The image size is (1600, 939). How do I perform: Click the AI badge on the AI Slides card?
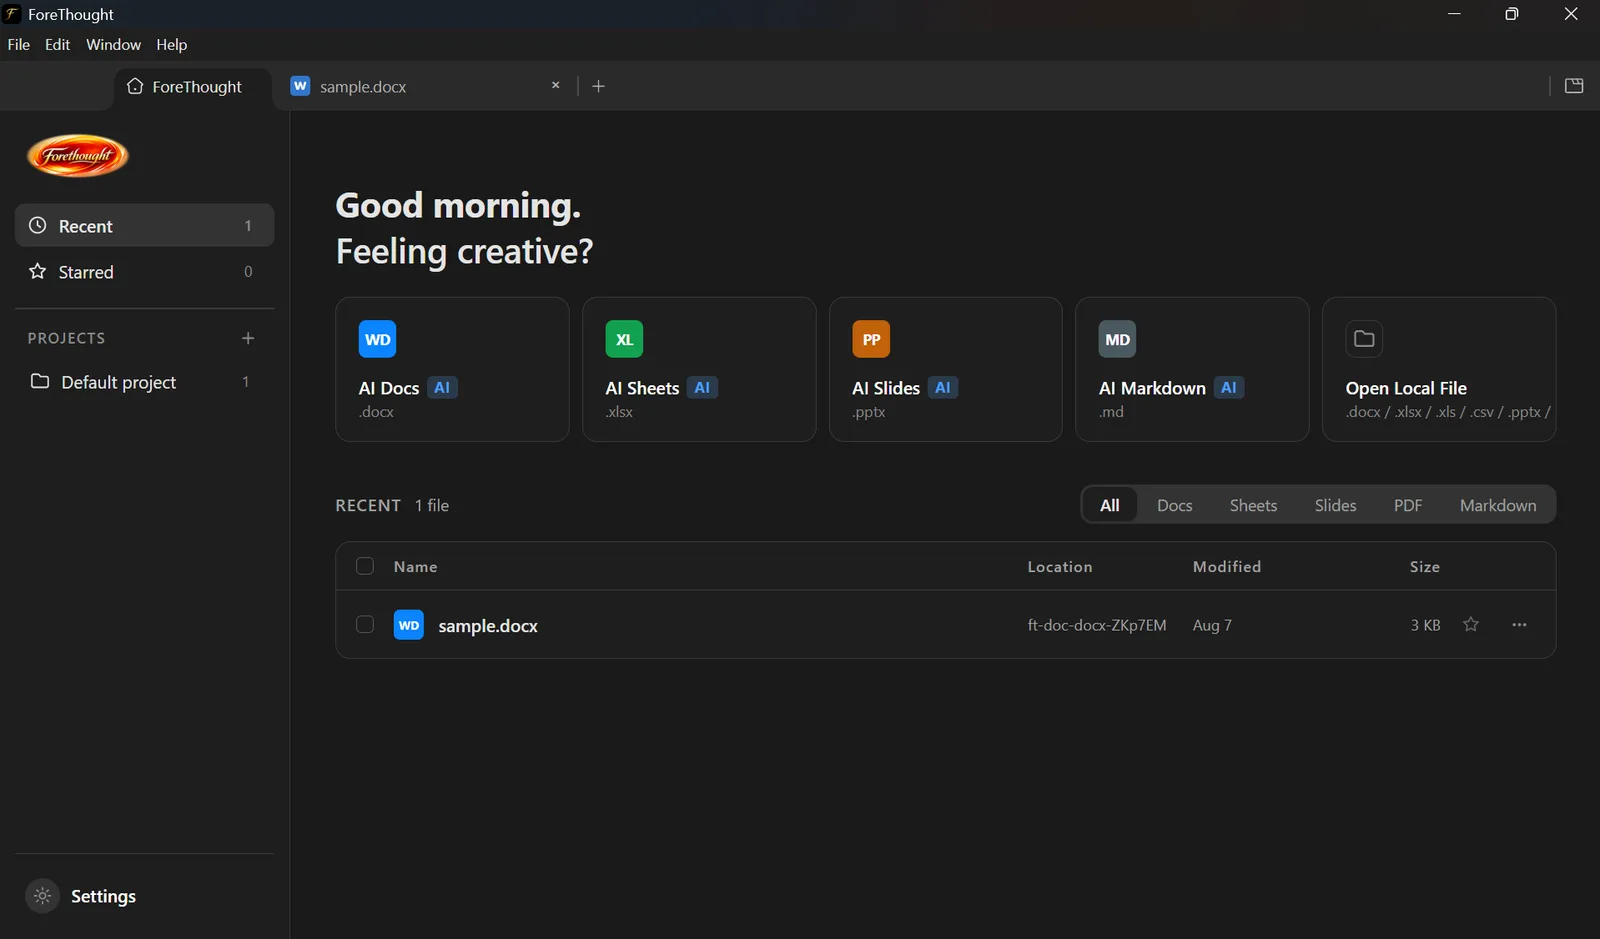[x=943, y=387]
